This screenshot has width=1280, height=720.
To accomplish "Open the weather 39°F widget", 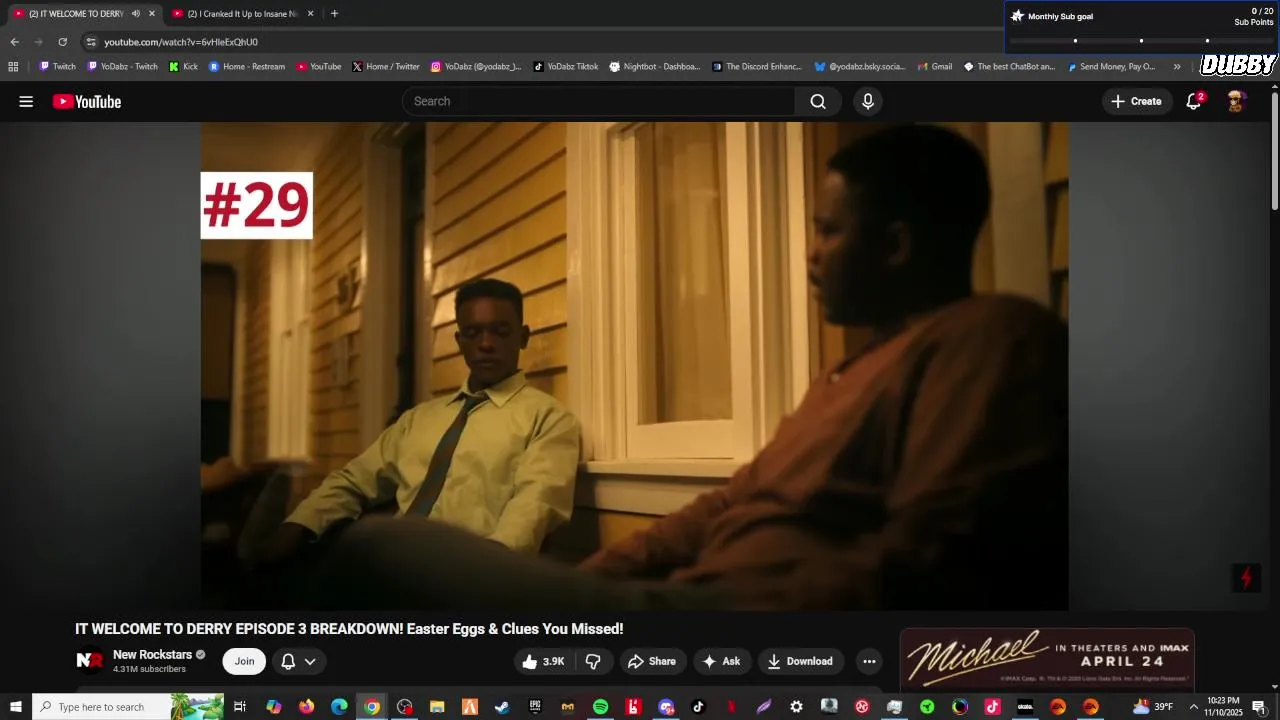I will (x=1153, y=707).
